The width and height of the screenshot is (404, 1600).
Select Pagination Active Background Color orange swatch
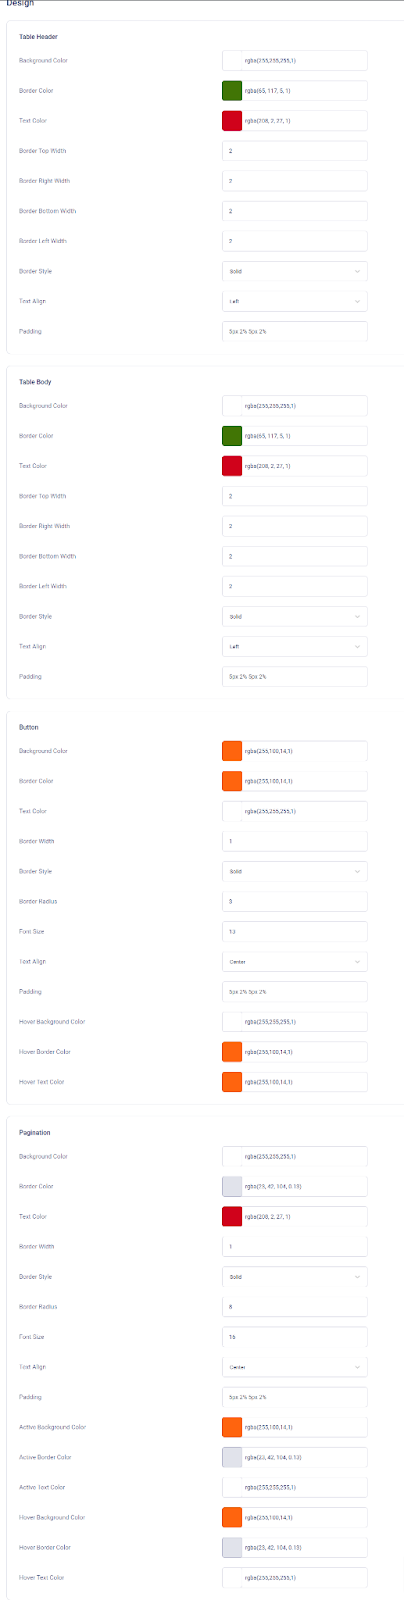[232, 1427]
